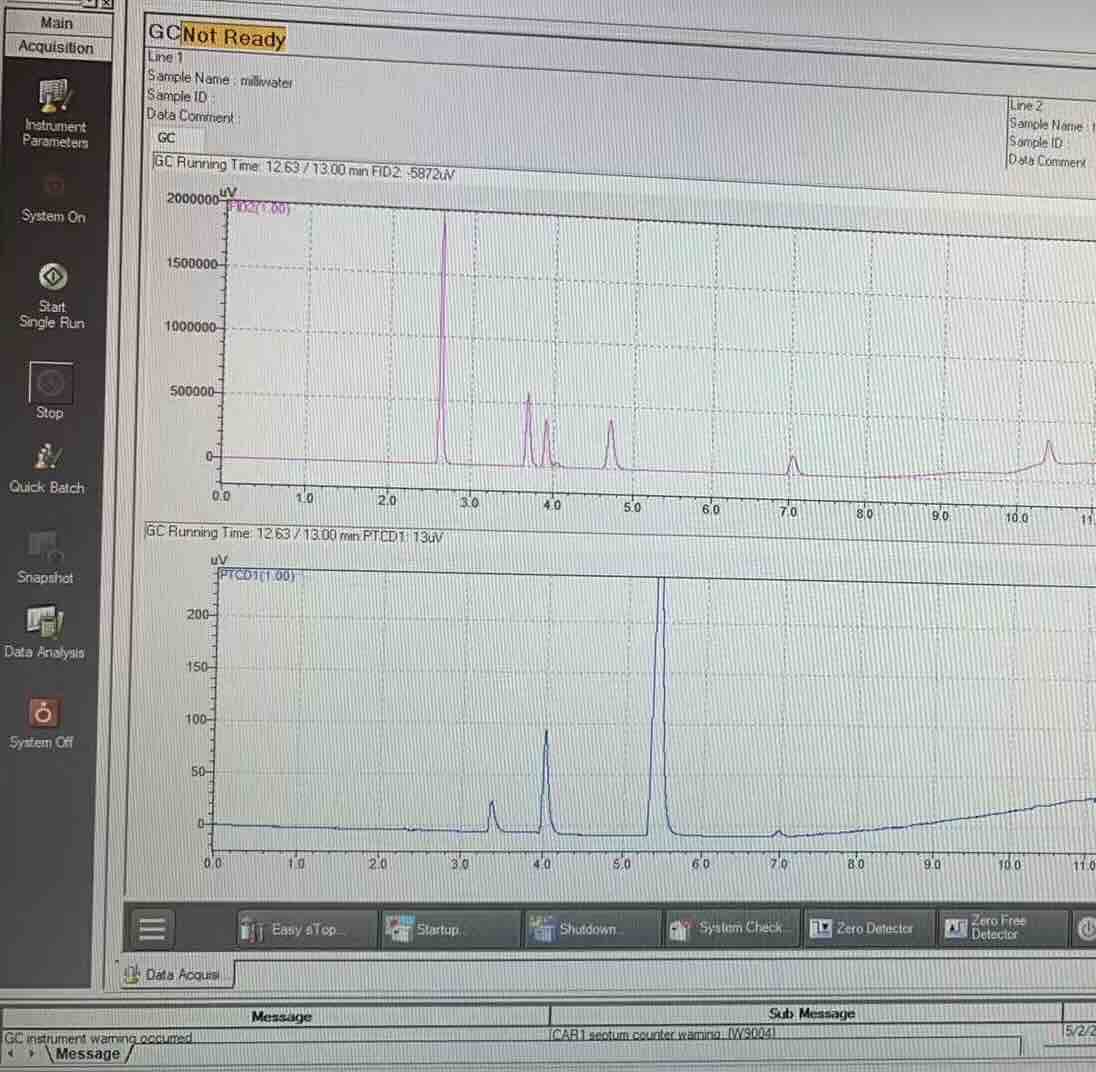Click Zero Free Detector

click(x=1002, y=928)
